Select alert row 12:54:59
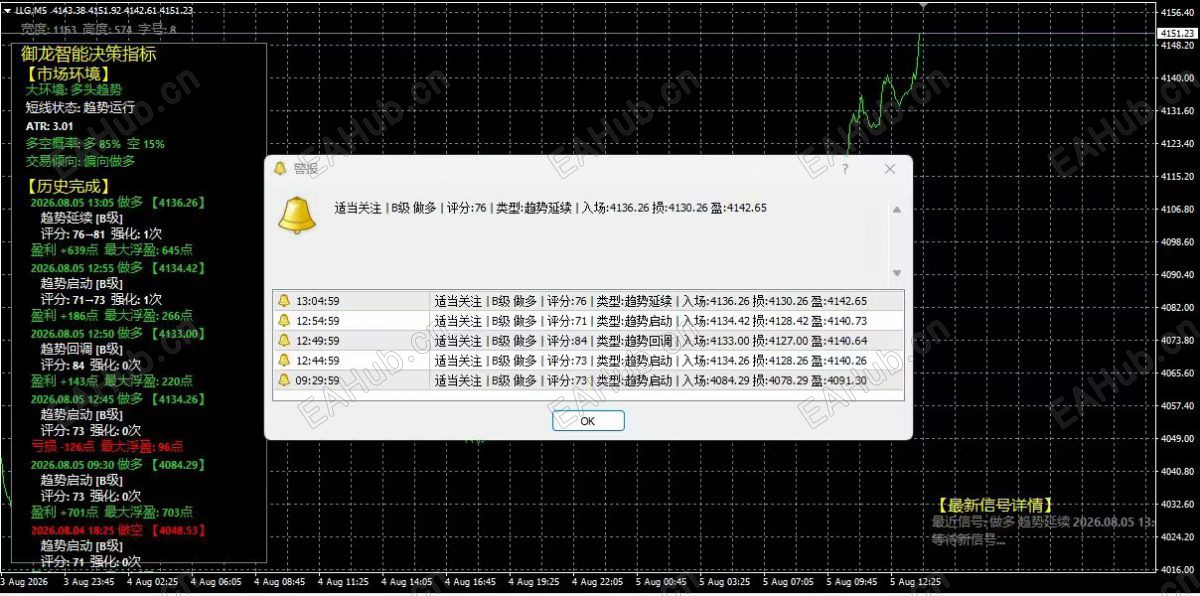Viewport: 1200px width, 596px height. click(x=588, y=321)
